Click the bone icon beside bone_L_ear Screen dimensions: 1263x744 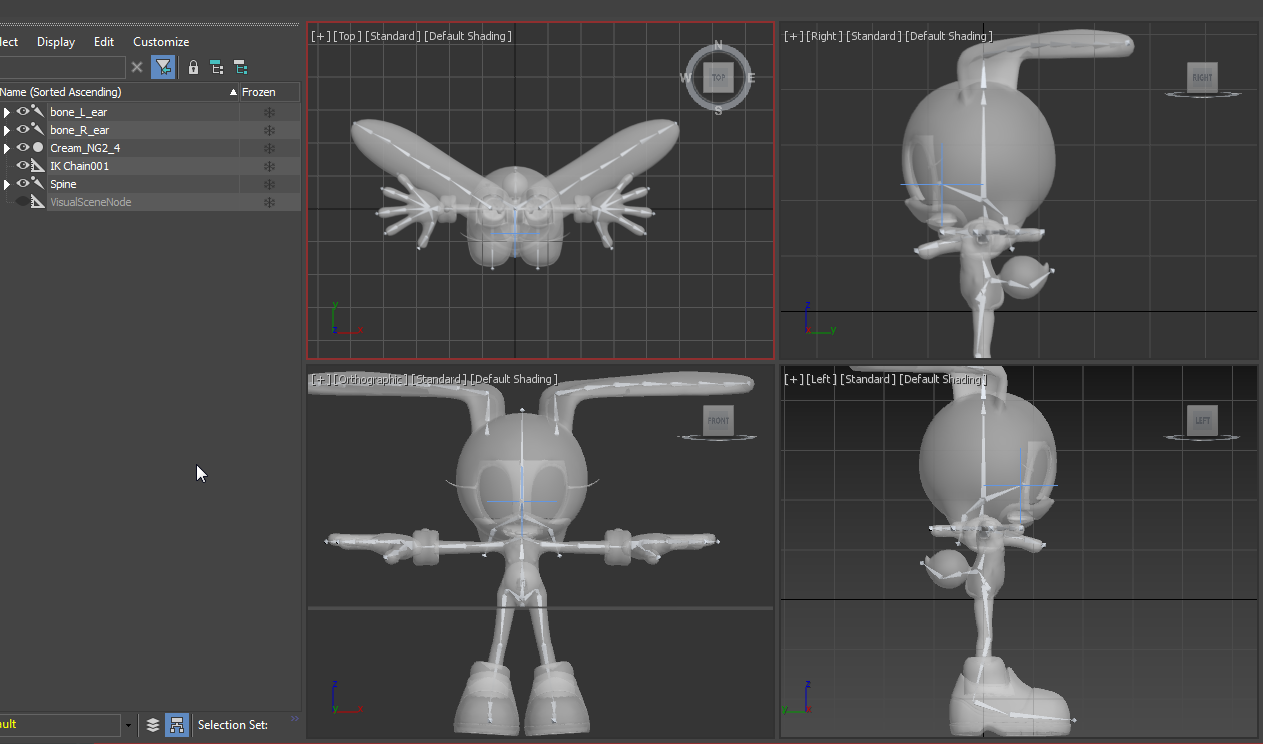pos(38,112)
